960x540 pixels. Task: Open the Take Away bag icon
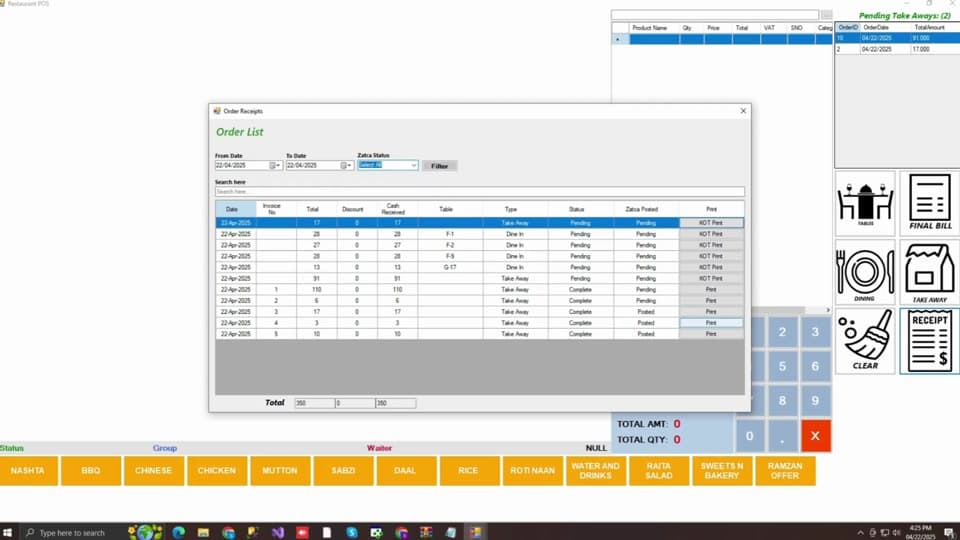pos(929,272)
